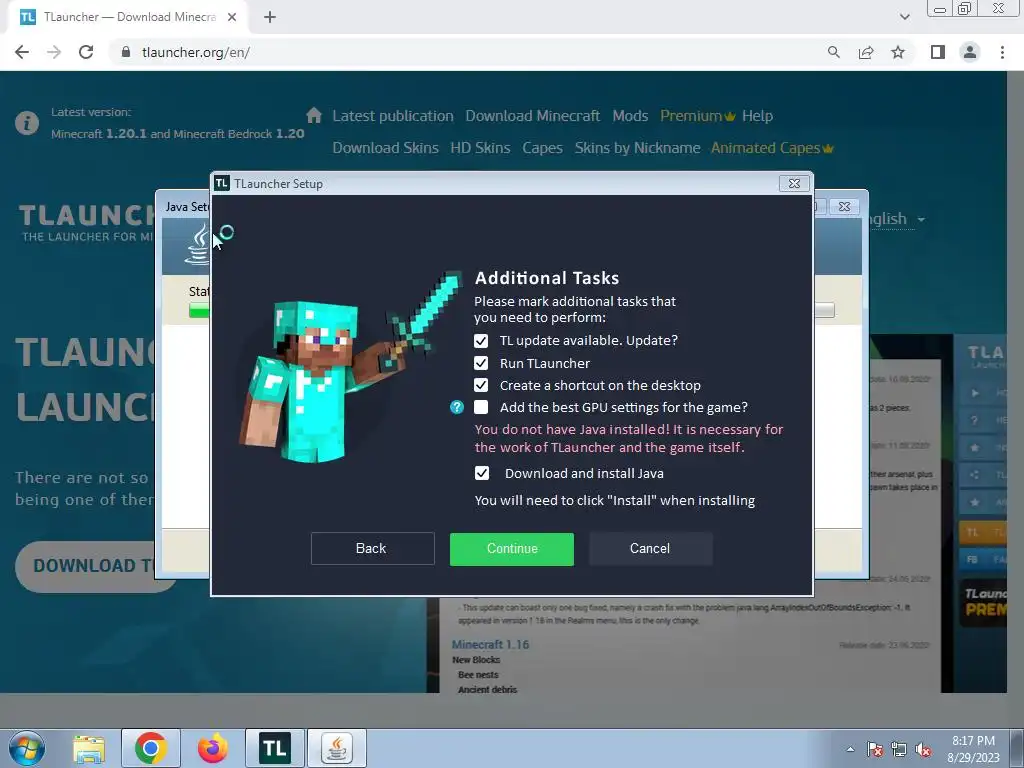The width and height of the screenshot is (1024, 768).
Task: Show hidden tray icons arrow
Action: (x=850, y=749)
